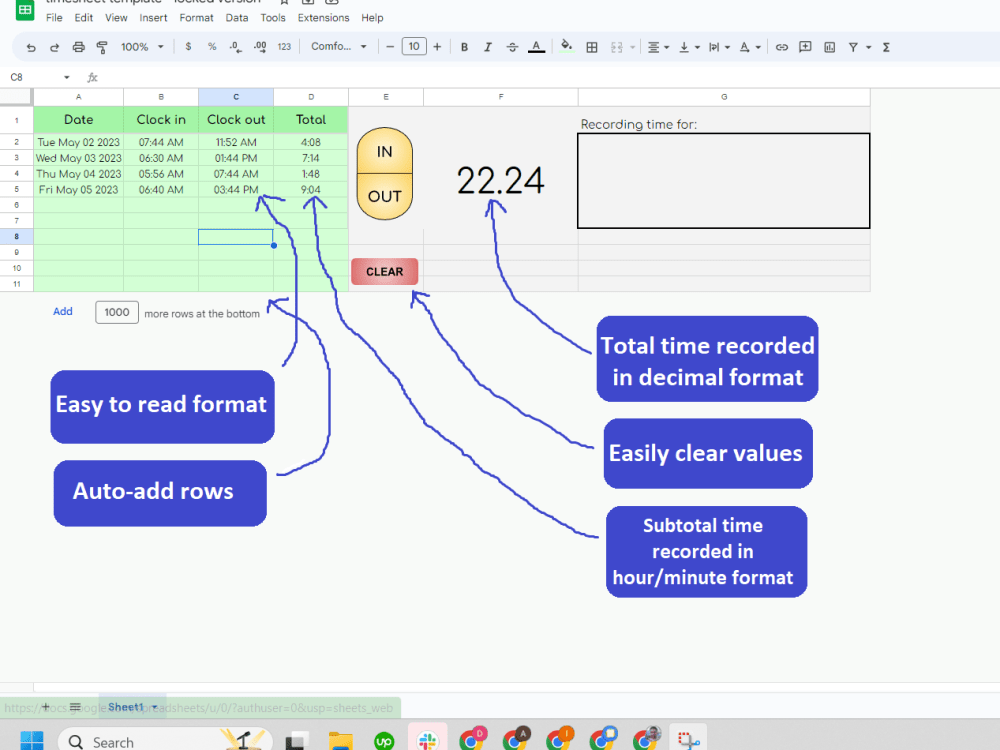This screenshot has width=1000, height=750.
Task: Open the Extensions menu
Action: click(x=323, y=18)
